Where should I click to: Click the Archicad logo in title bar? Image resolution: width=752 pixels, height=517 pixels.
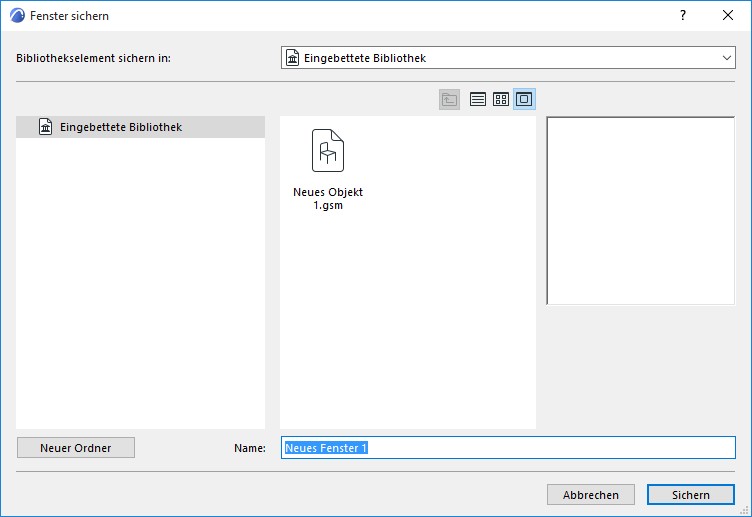[x=17, y=15]
